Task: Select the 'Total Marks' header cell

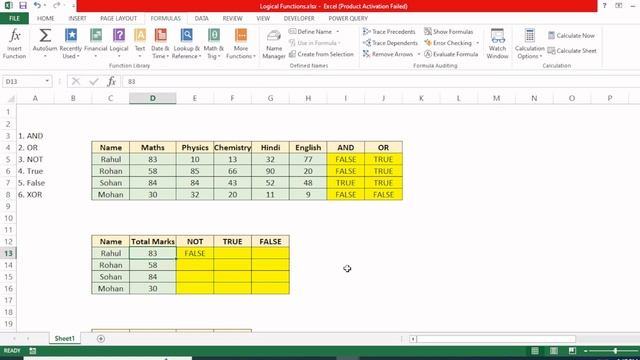Action: click(153, 241)
